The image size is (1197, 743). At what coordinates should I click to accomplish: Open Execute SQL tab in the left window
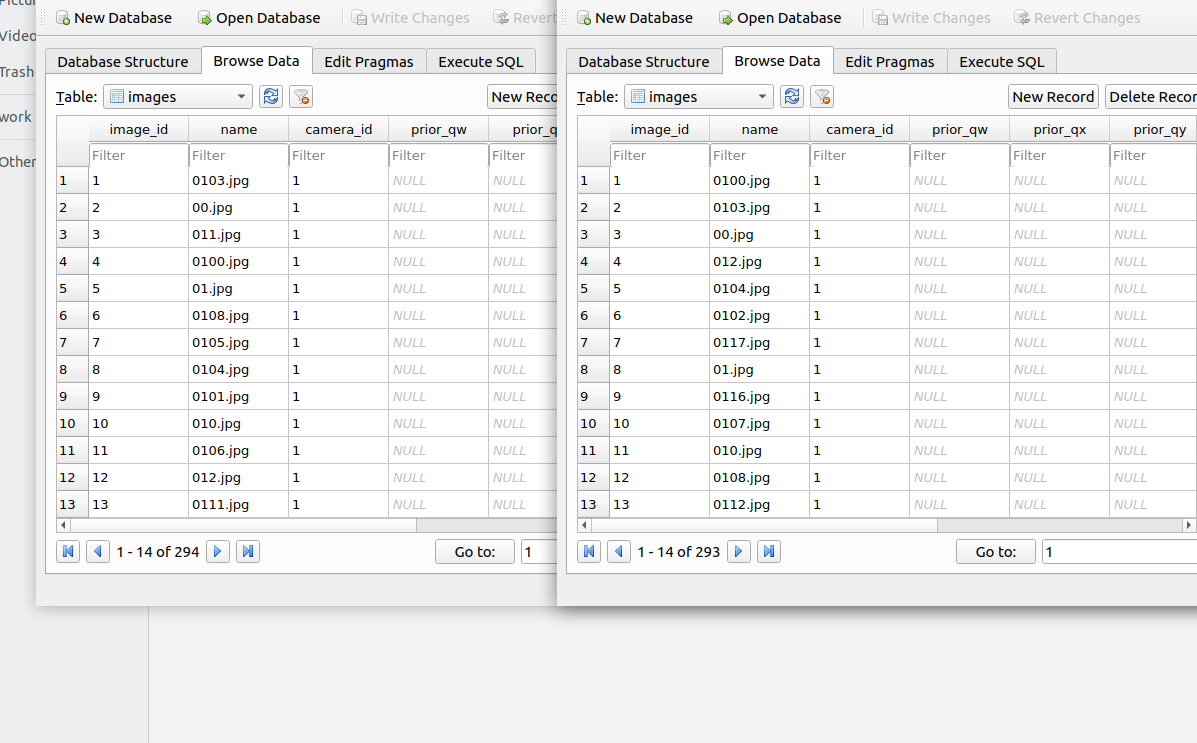coord(481,61)
